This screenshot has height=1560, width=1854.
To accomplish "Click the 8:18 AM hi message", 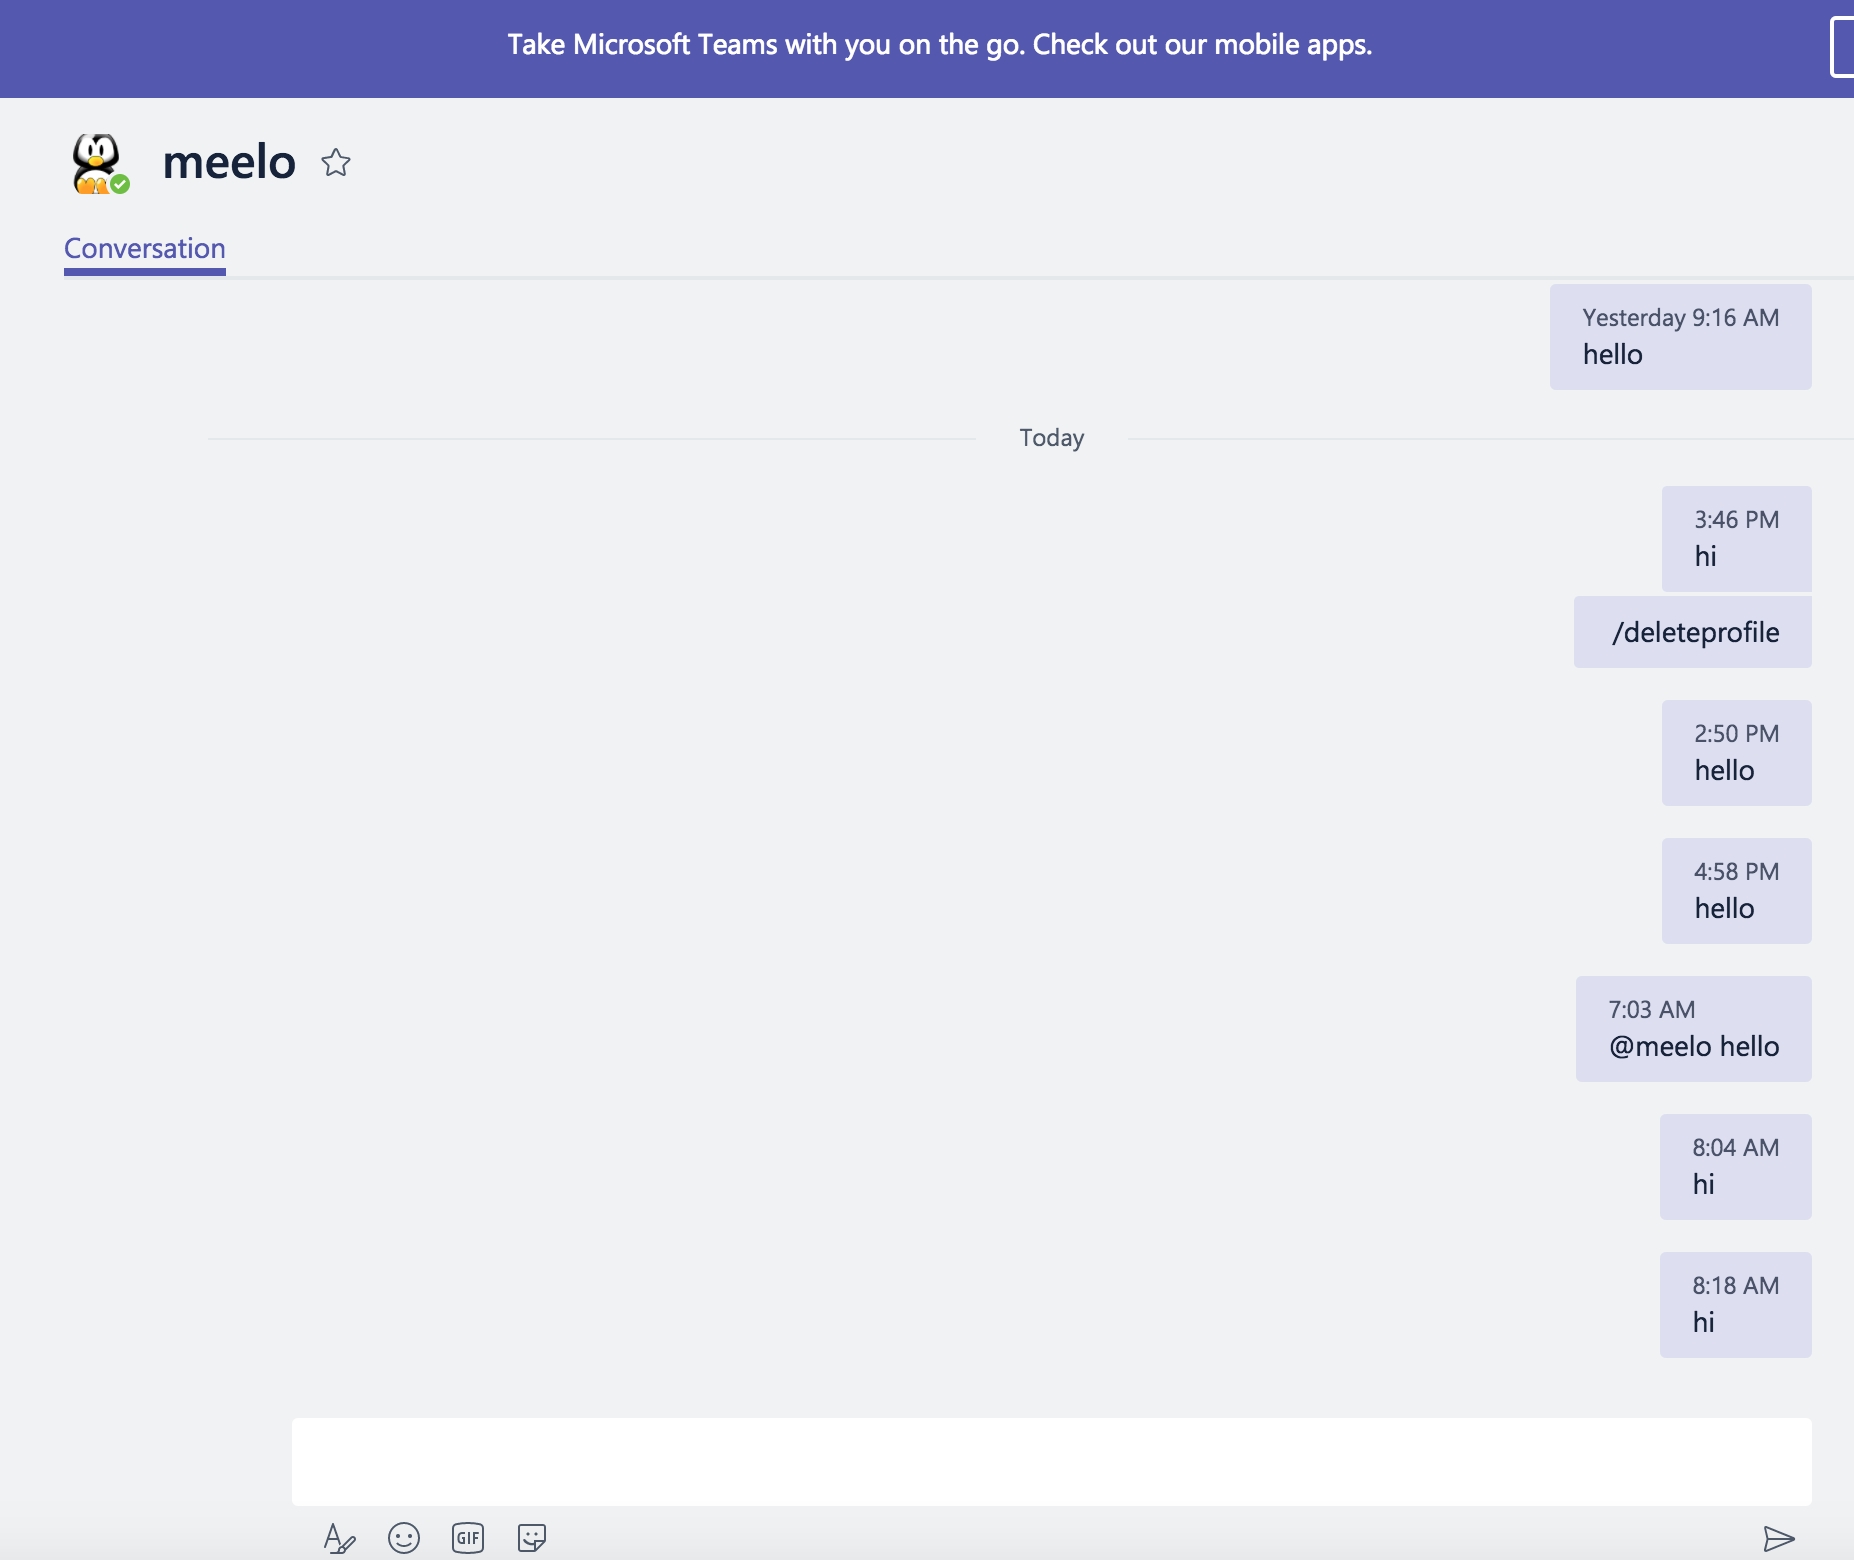I will tap(1735, 1304).
